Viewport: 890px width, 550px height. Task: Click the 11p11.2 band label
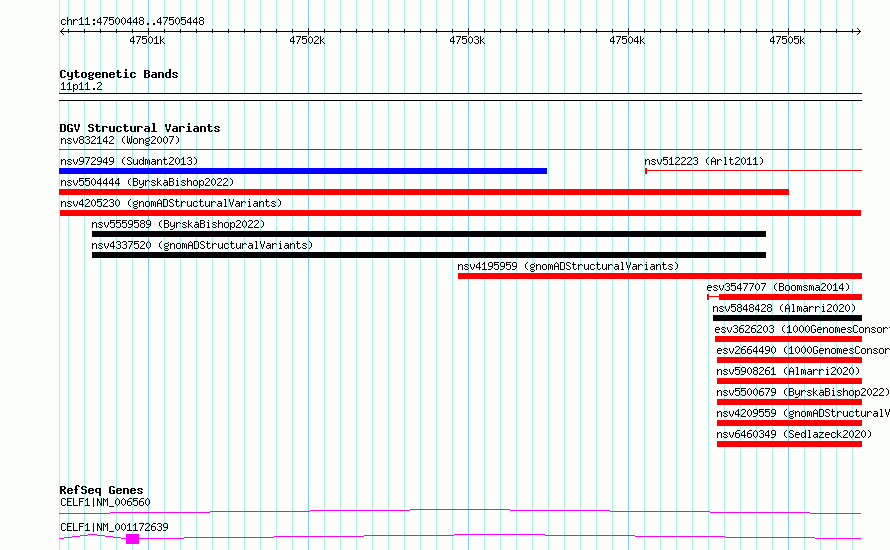pos(81,86)
